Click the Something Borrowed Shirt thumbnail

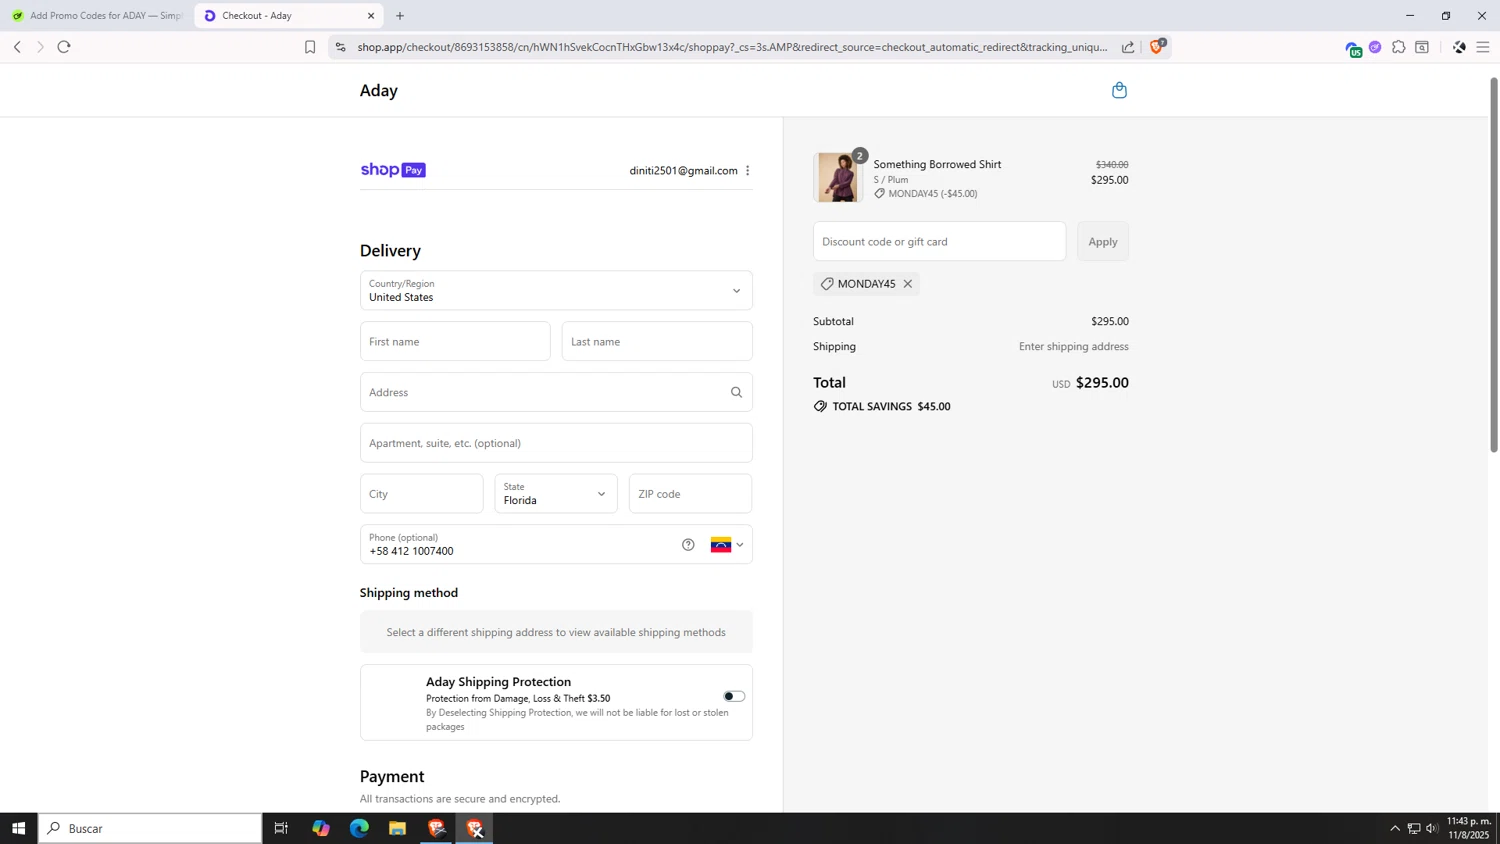(838, 177)
